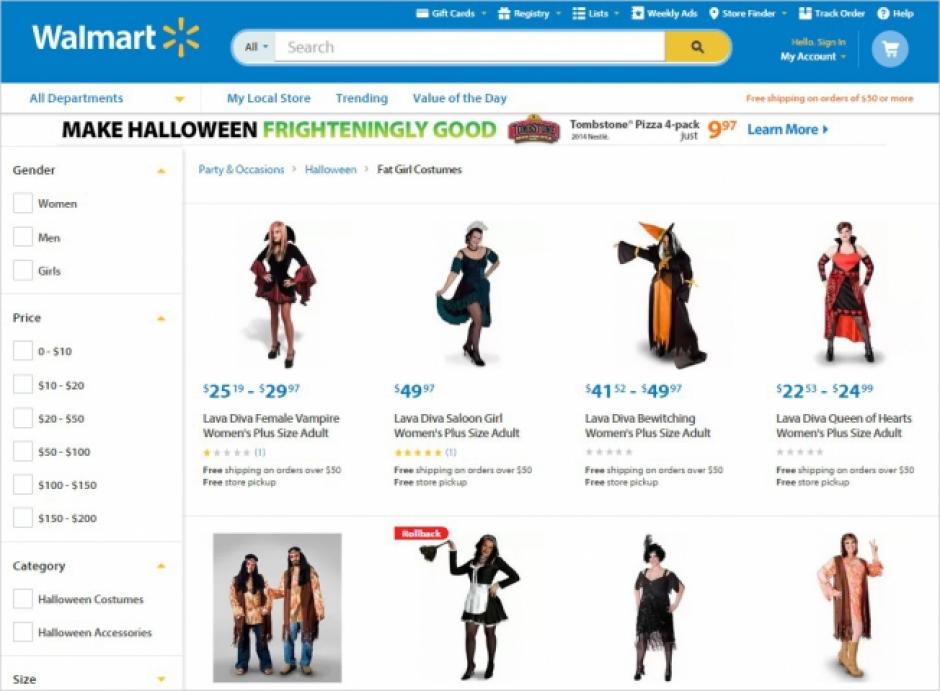Expand the All Departments menu
This screenshot has width=940, height=691.
107,98
